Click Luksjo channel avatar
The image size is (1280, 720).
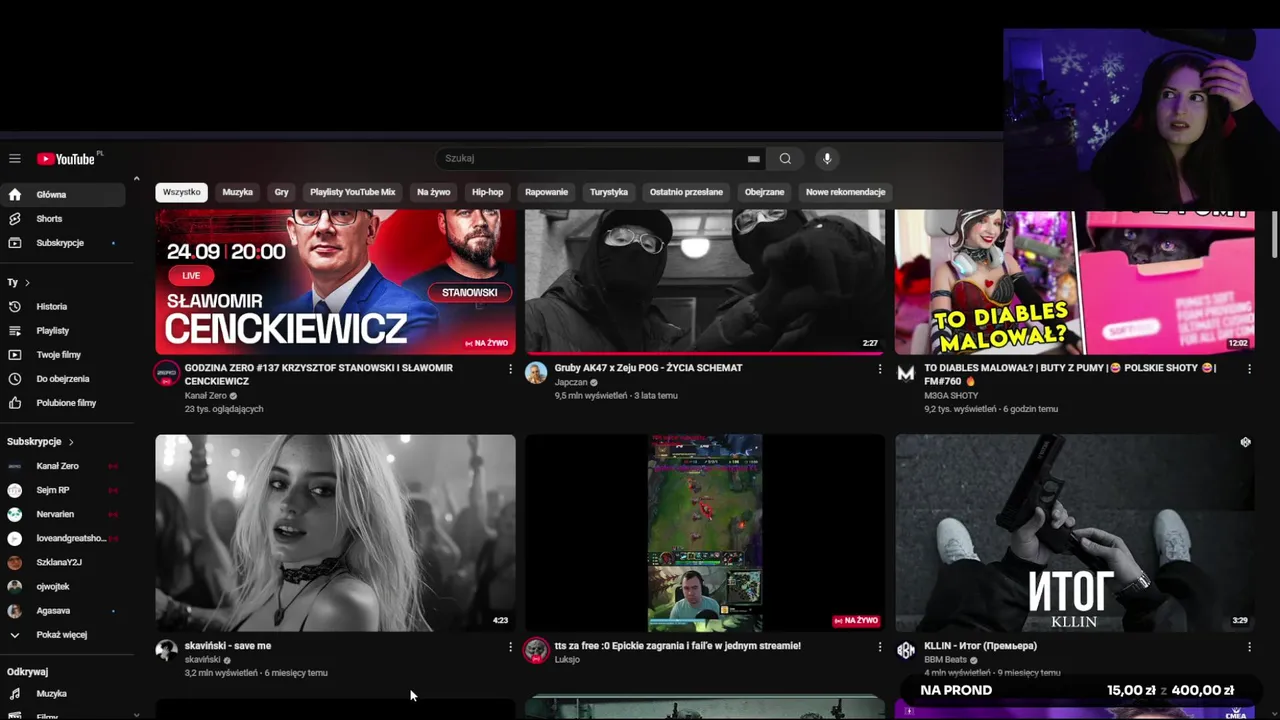[537, 651]
